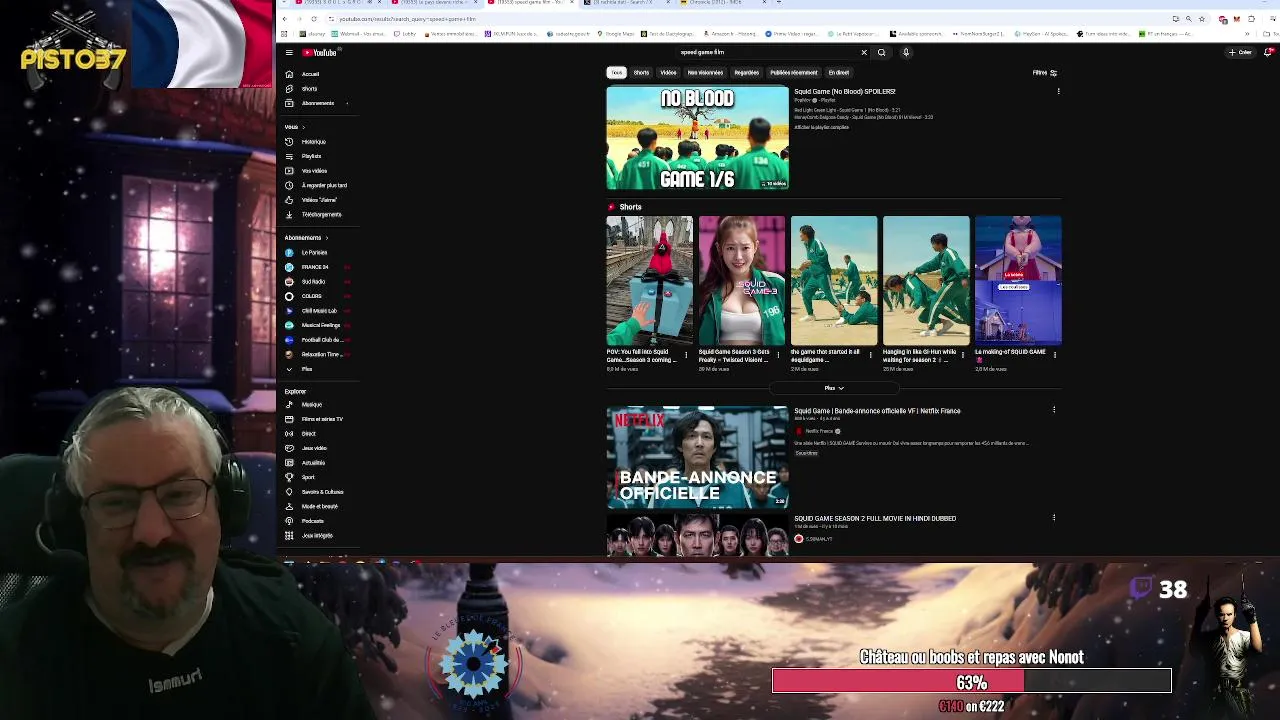
Task: Open the Netflix France channel link
Action: tap(819, 431)
